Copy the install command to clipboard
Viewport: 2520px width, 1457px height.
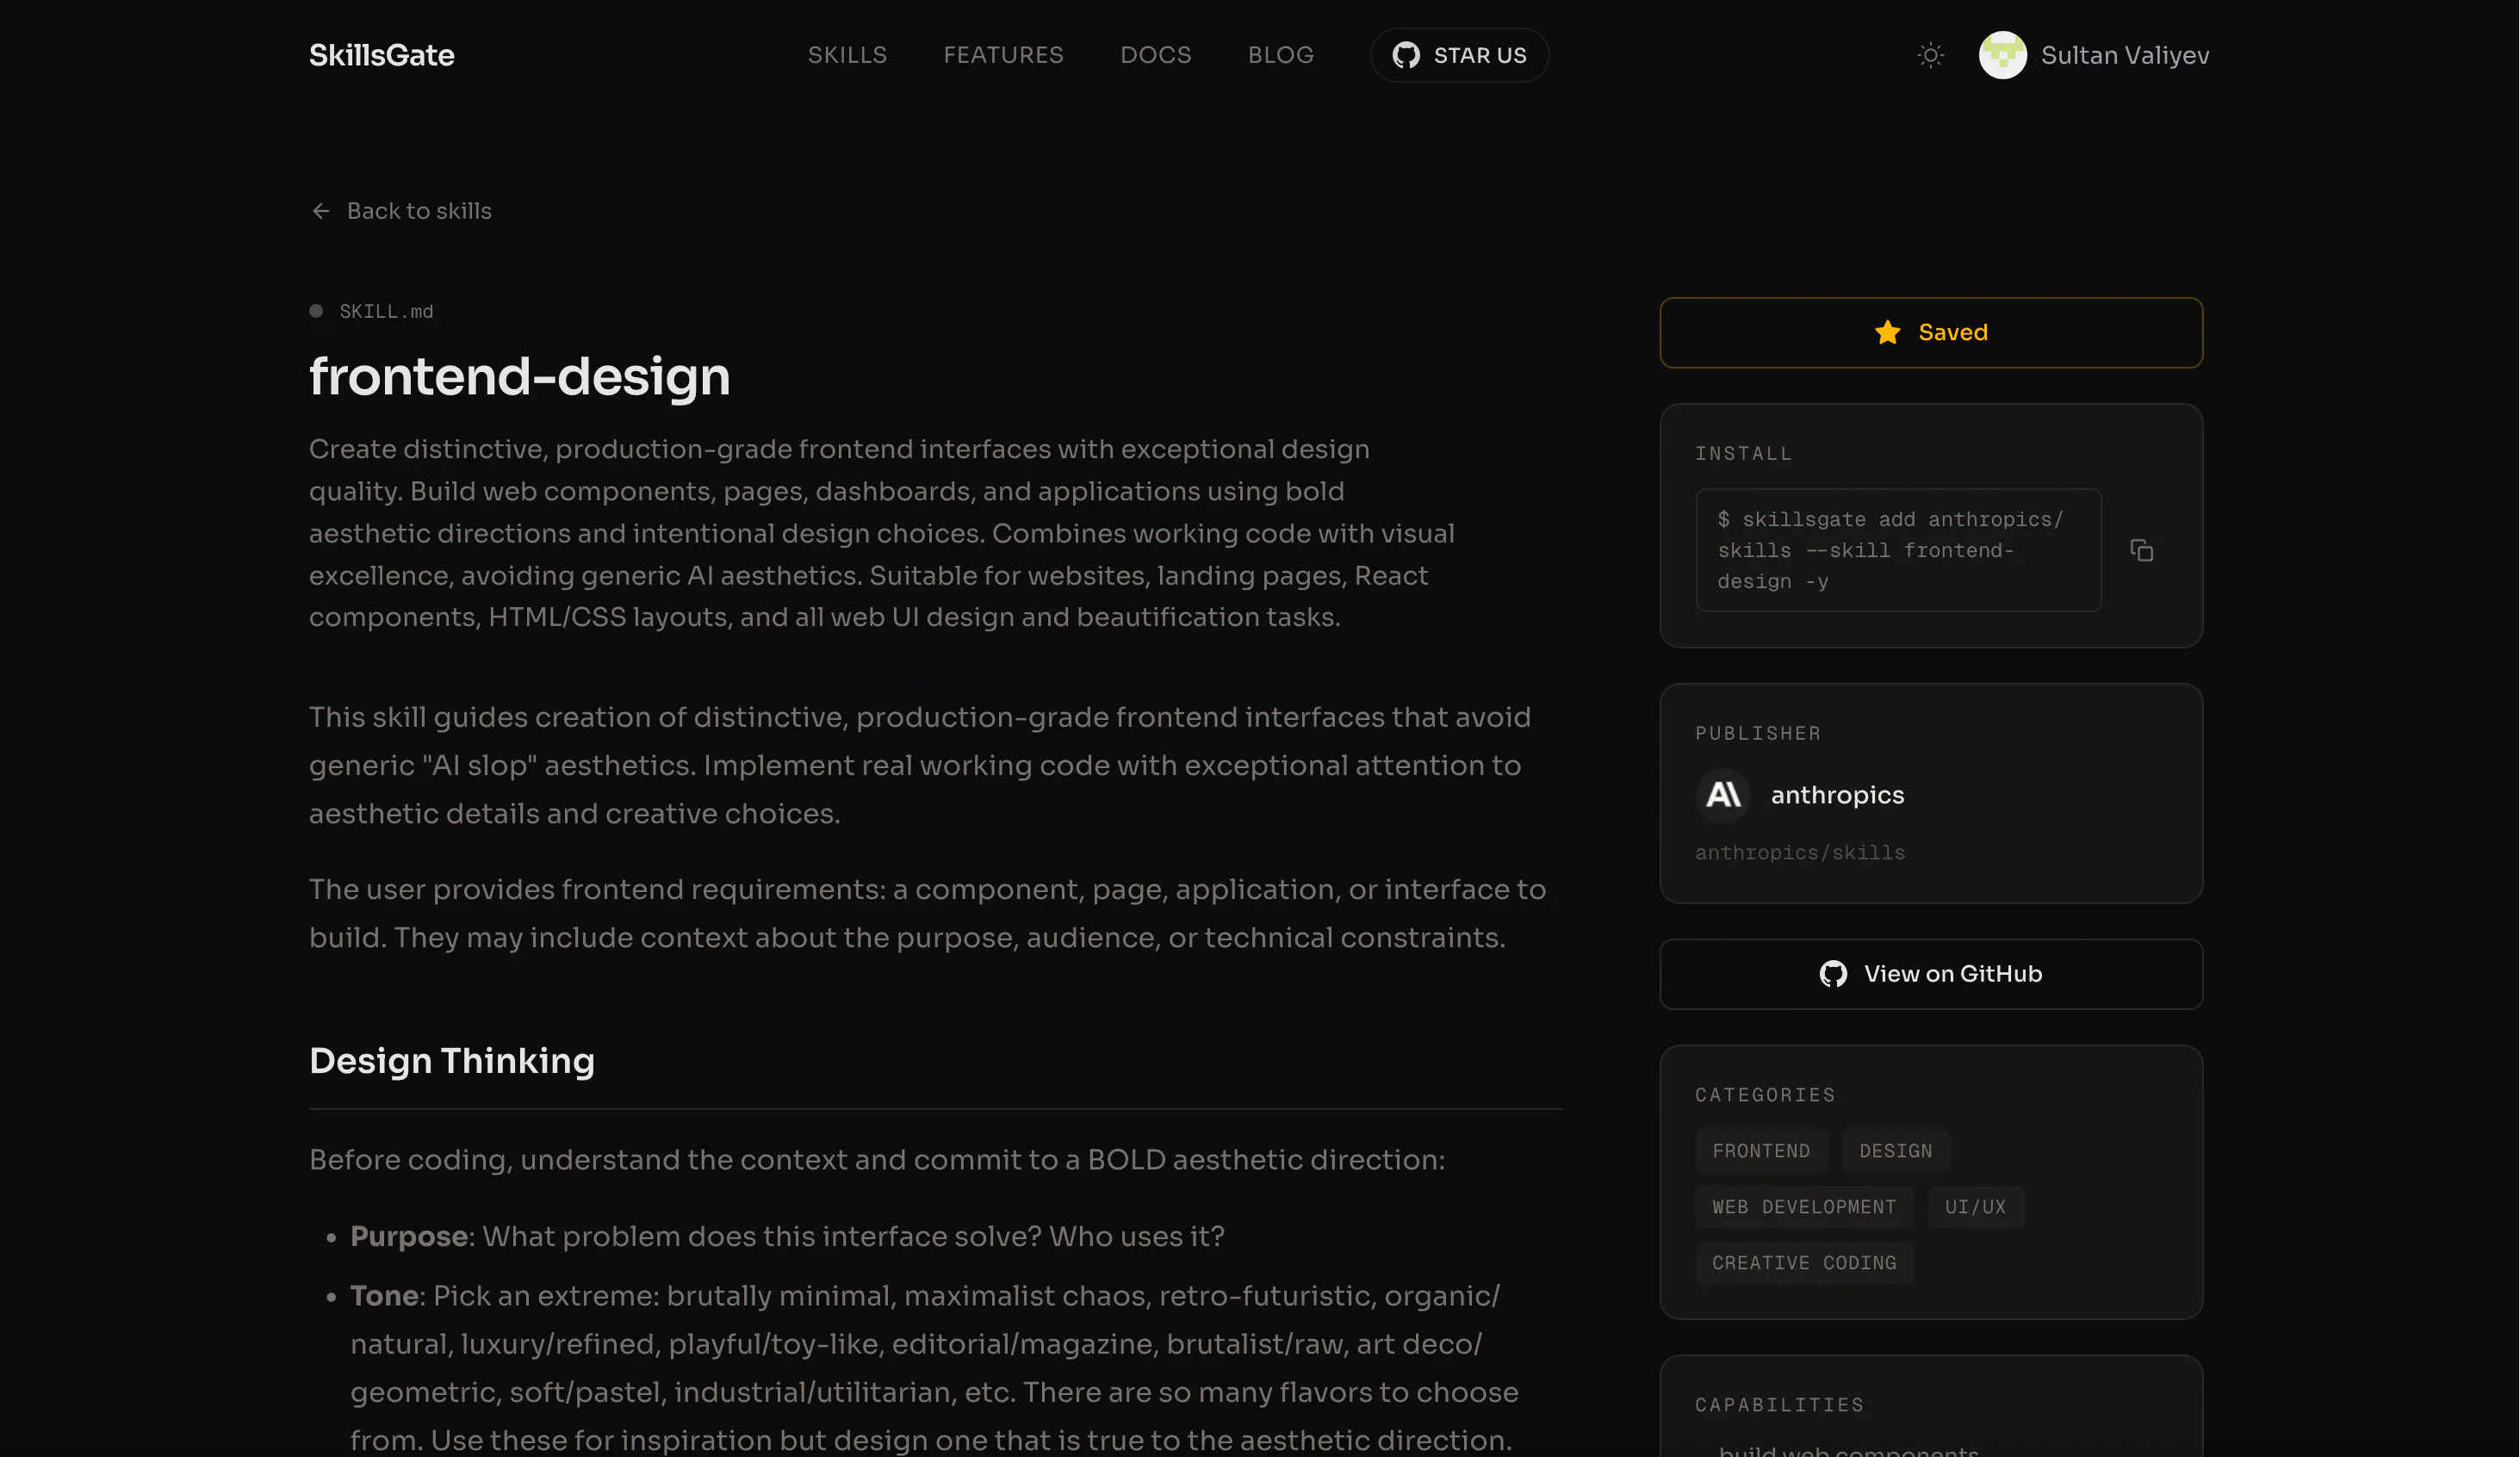tap(2141, 550)
